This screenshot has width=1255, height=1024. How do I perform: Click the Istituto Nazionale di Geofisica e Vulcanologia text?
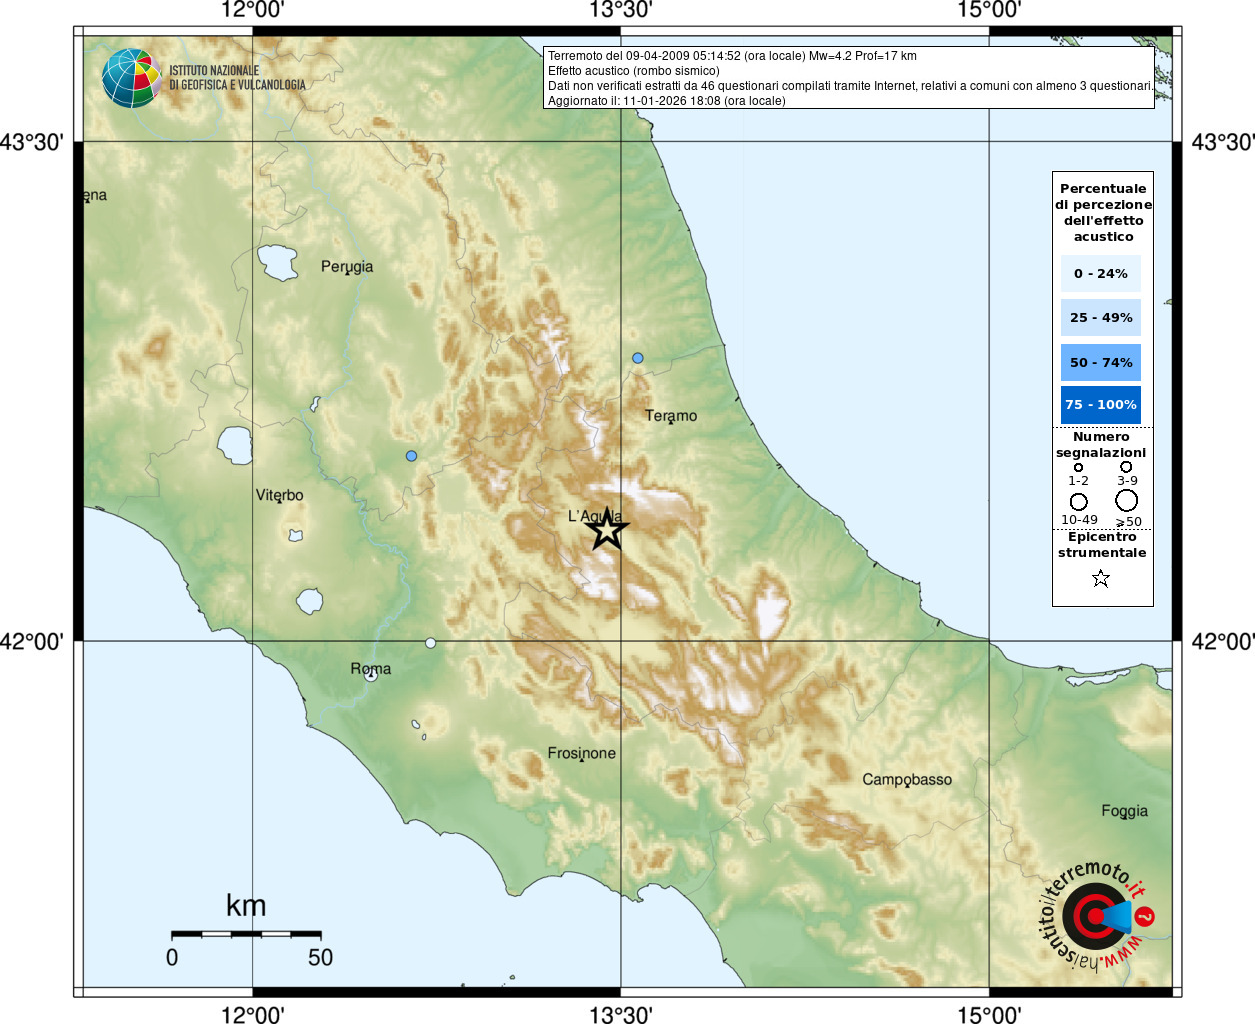[x=237, y=78]
